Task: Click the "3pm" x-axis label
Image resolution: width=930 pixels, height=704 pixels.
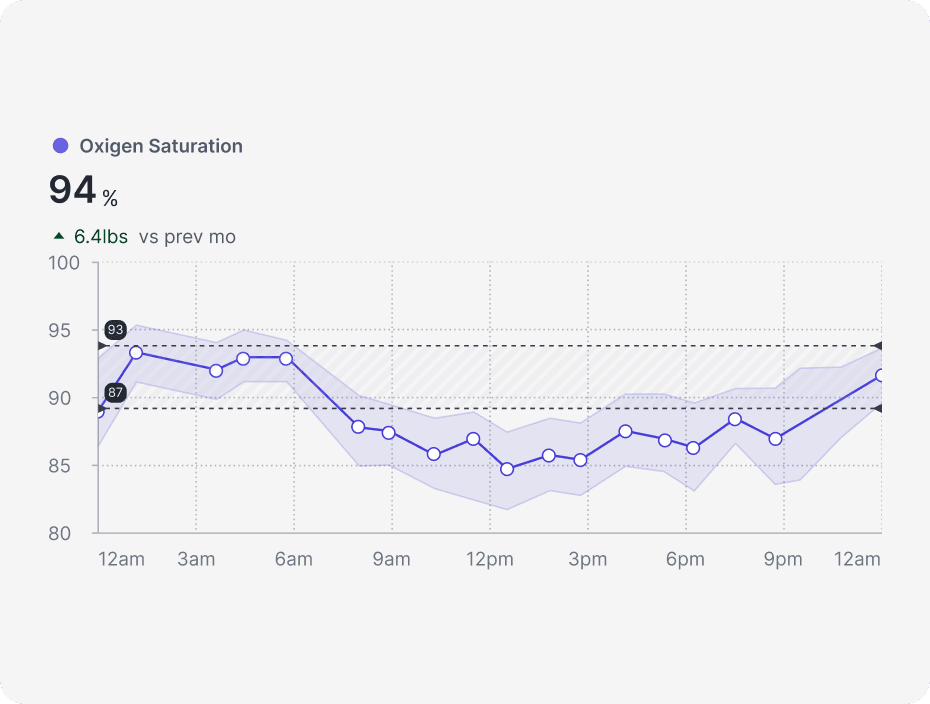Action: (588, 559)
